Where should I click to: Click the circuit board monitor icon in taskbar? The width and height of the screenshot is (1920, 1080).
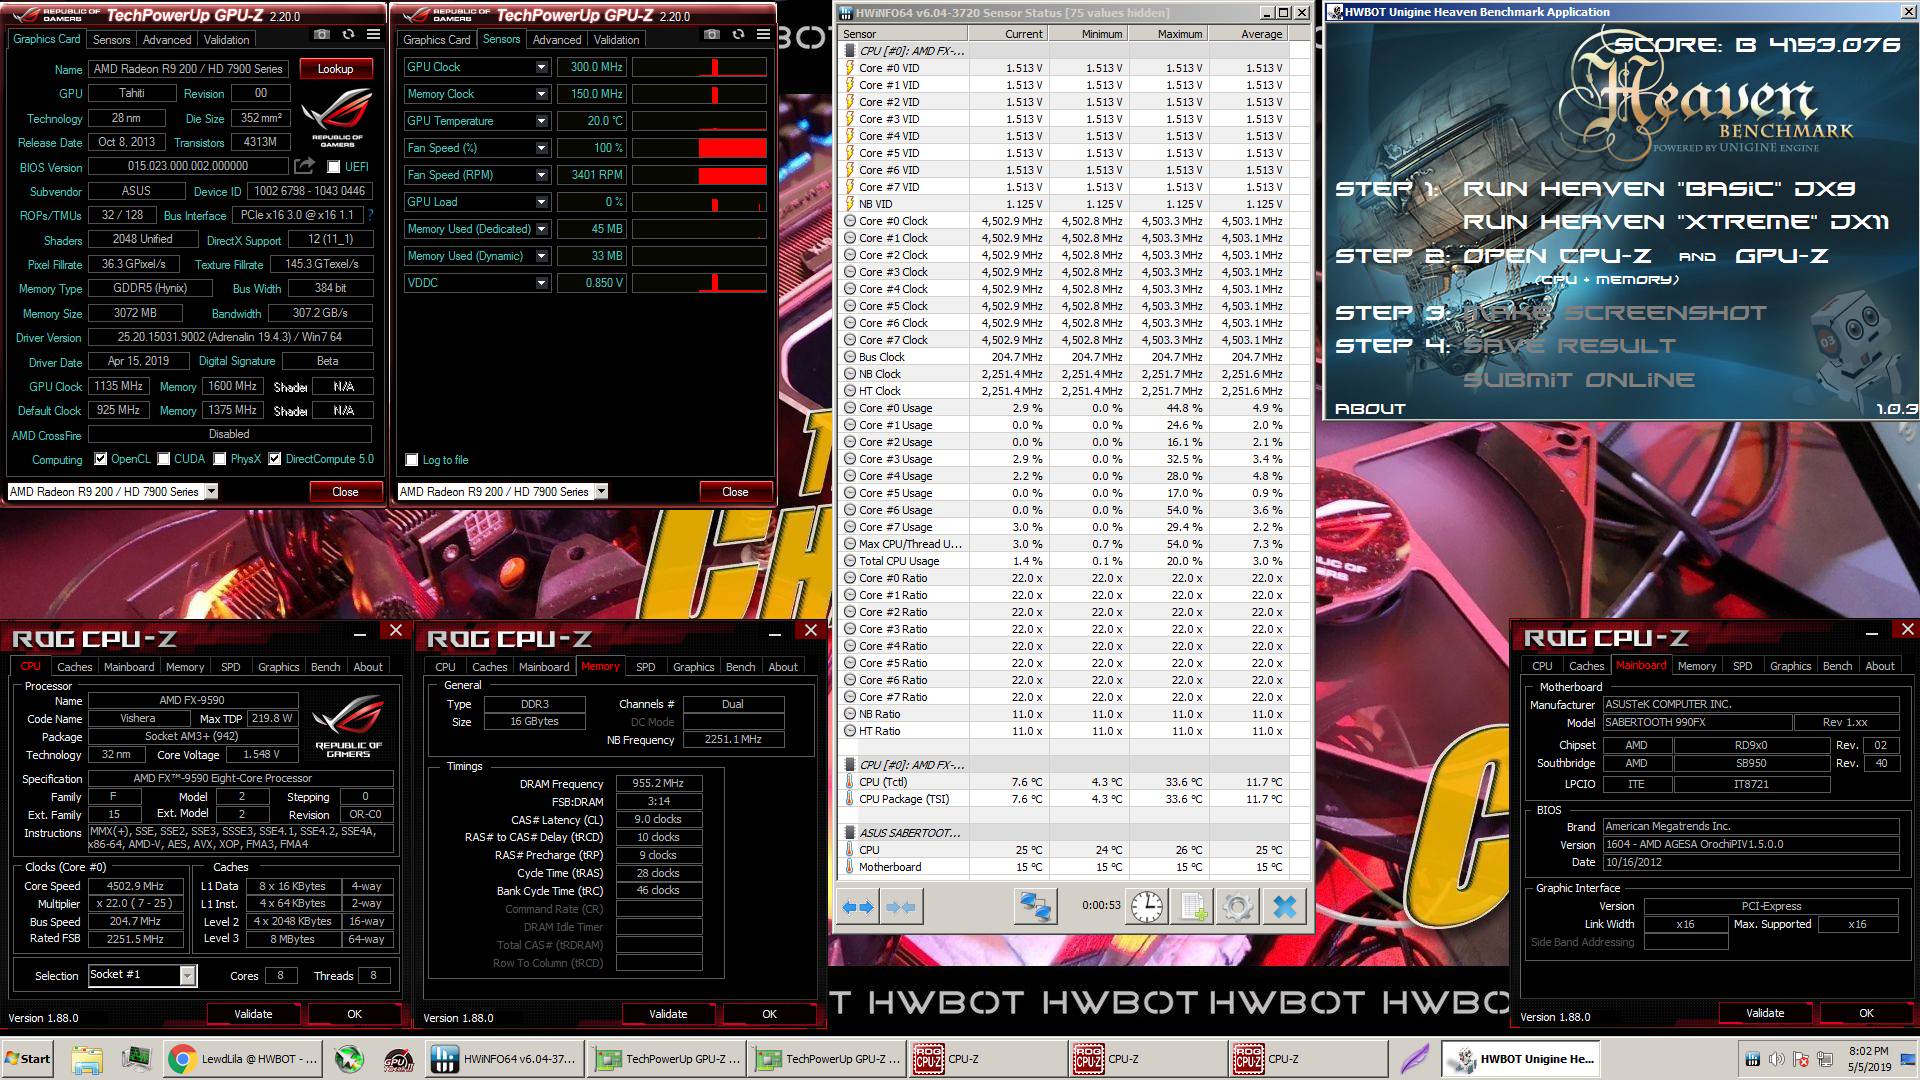click(x=136, y=1058)
